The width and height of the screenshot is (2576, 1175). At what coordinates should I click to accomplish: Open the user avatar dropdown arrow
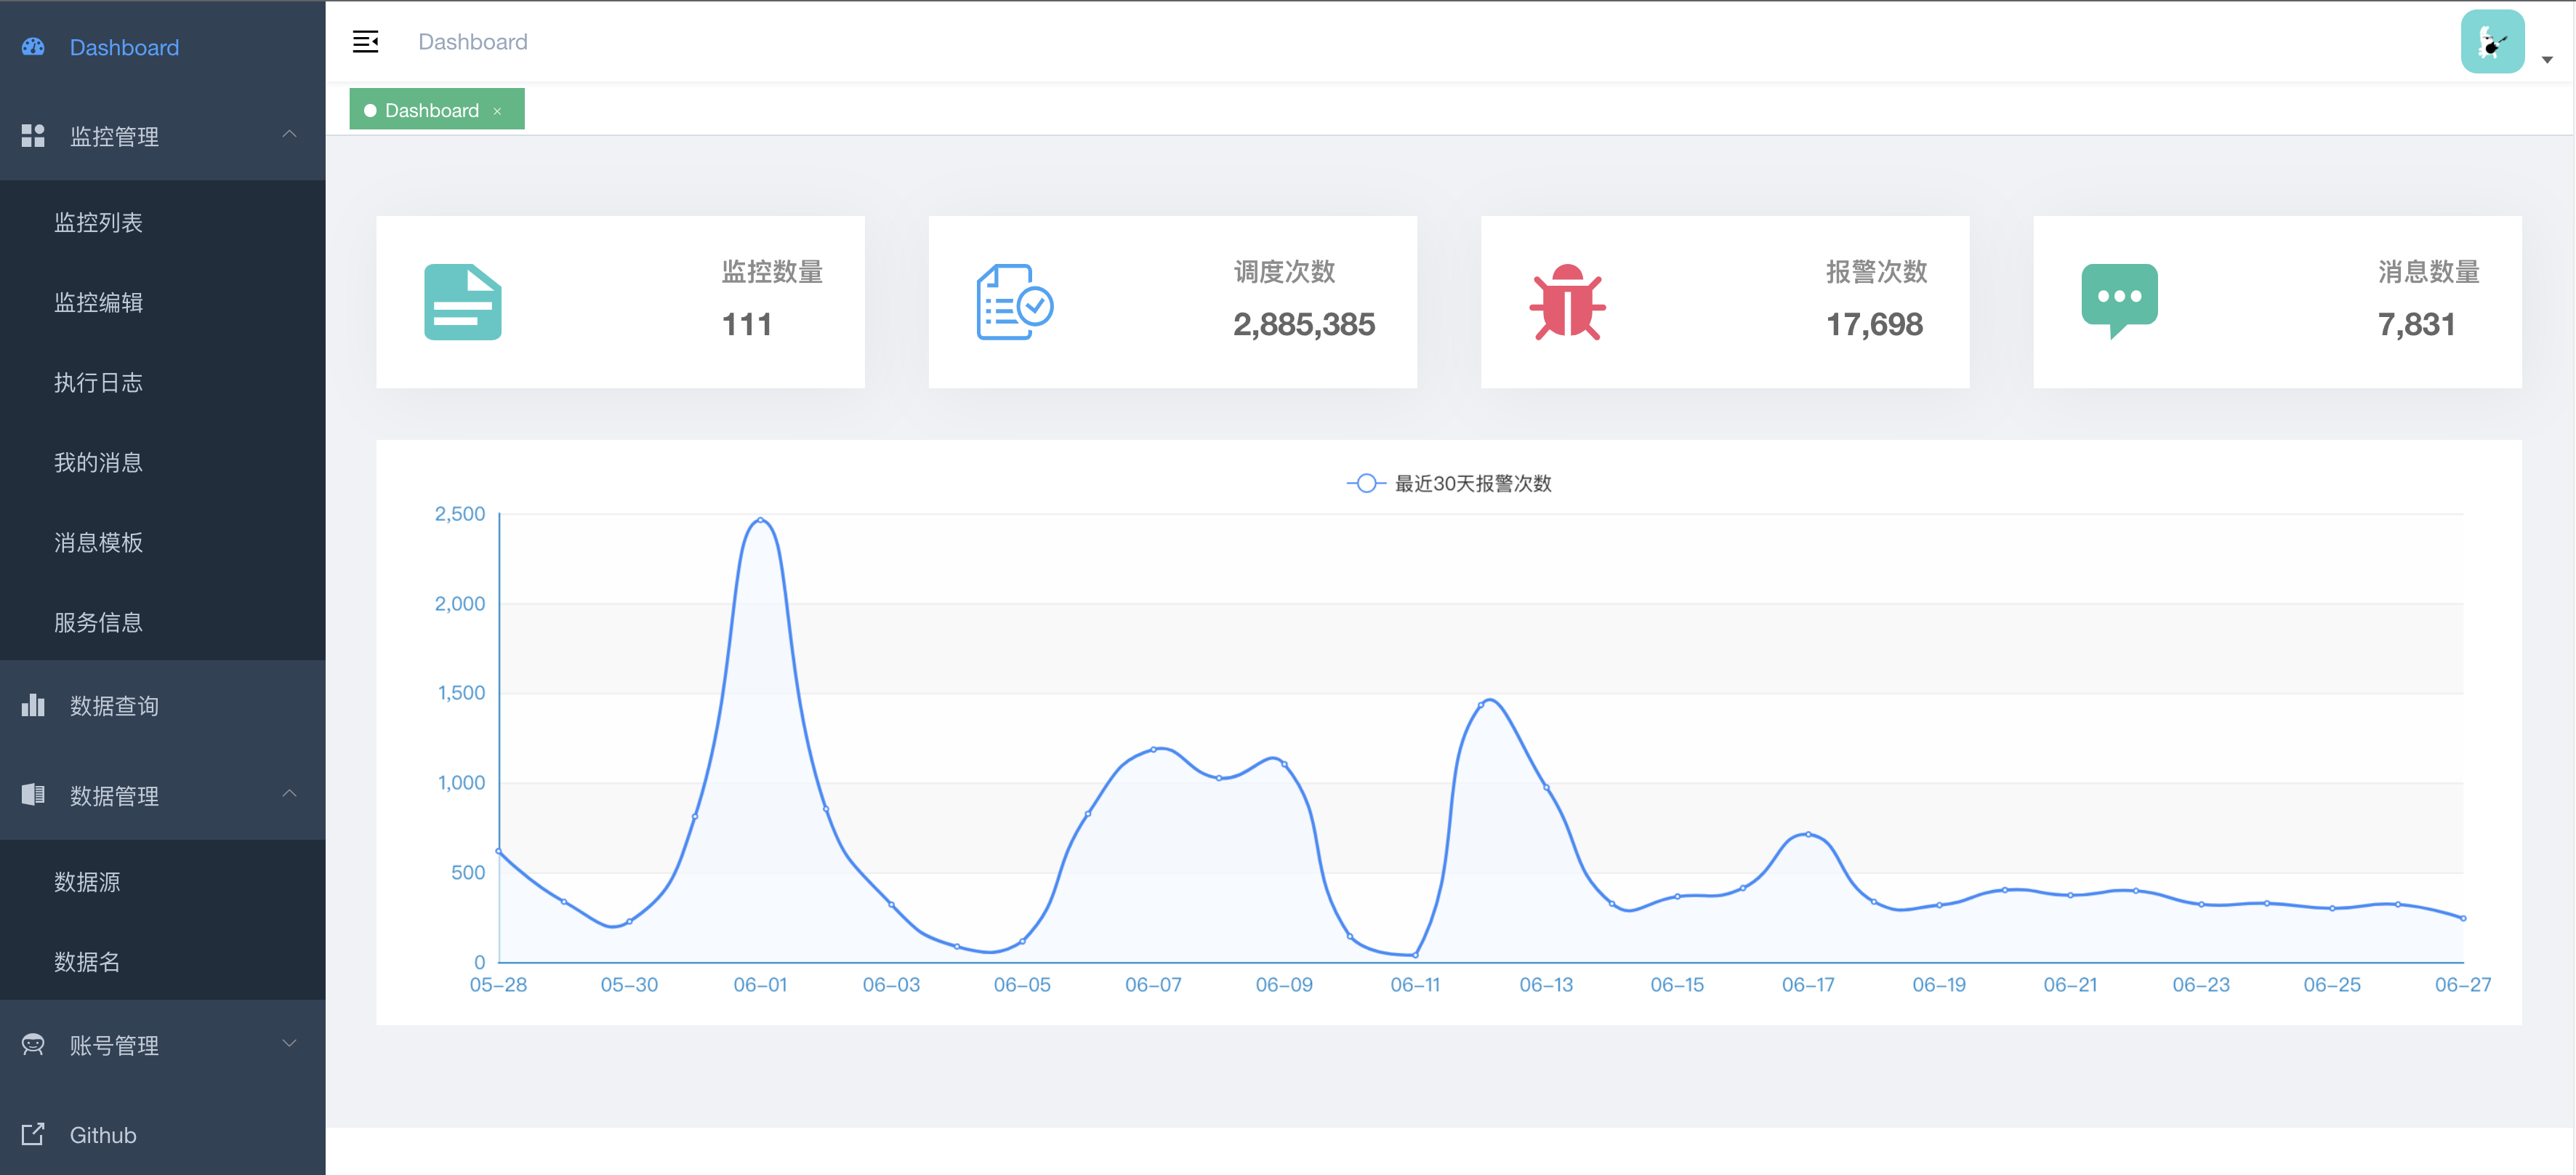[x=2547, y=60]
